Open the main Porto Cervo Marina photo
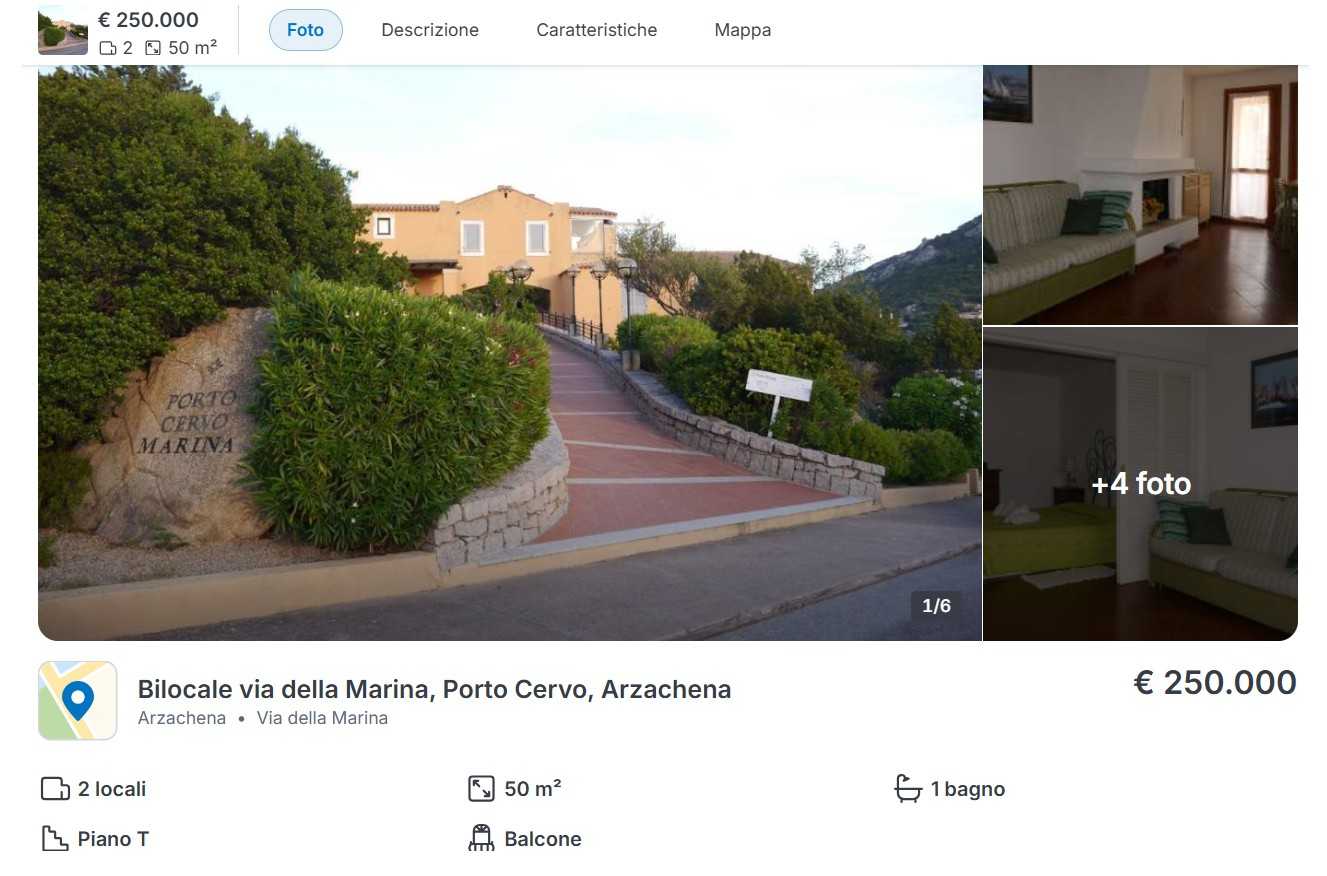This screenshot has height=876, width=1327. 510,352
